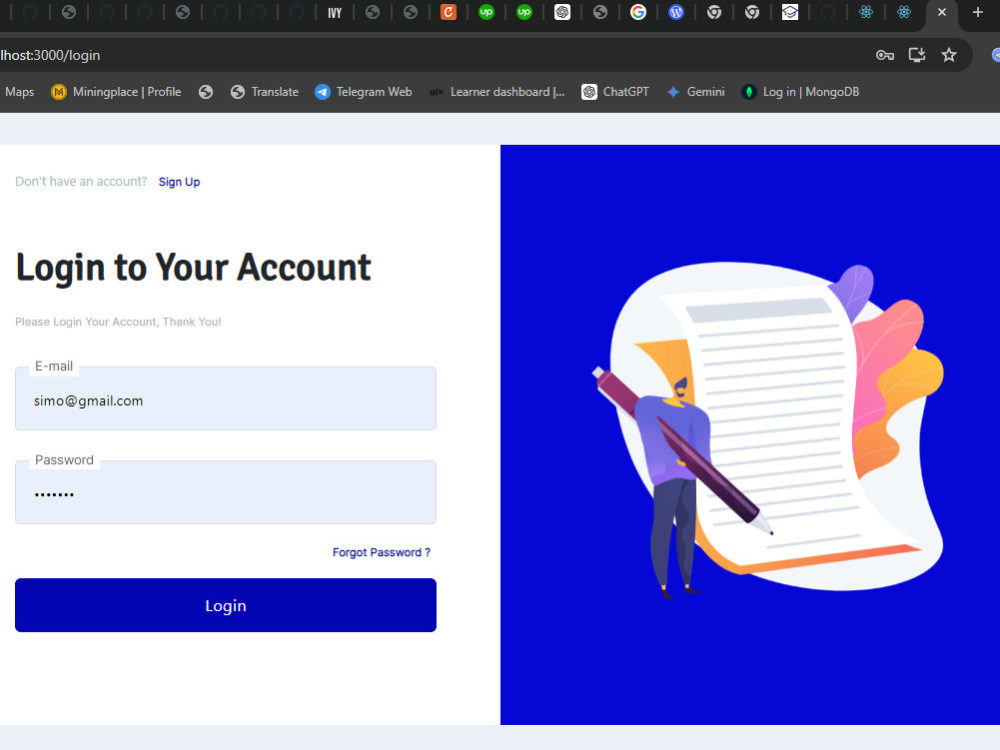1000x750 pixels.
Task: Open the Translate bookmark
Action: (265, 92)
